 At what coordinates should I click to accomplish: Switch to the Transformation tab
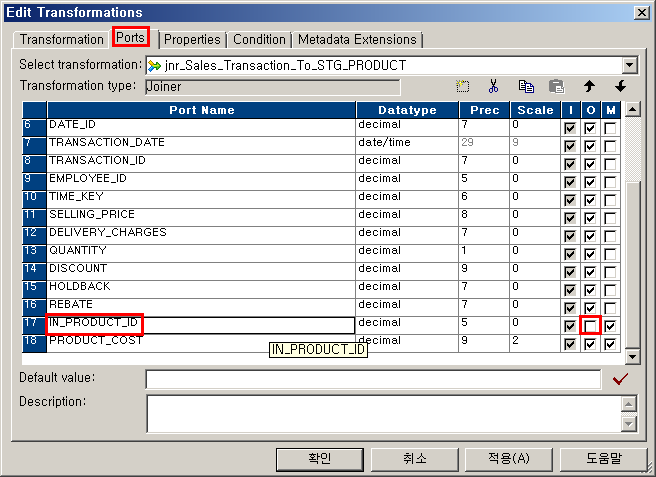point(62,39)
